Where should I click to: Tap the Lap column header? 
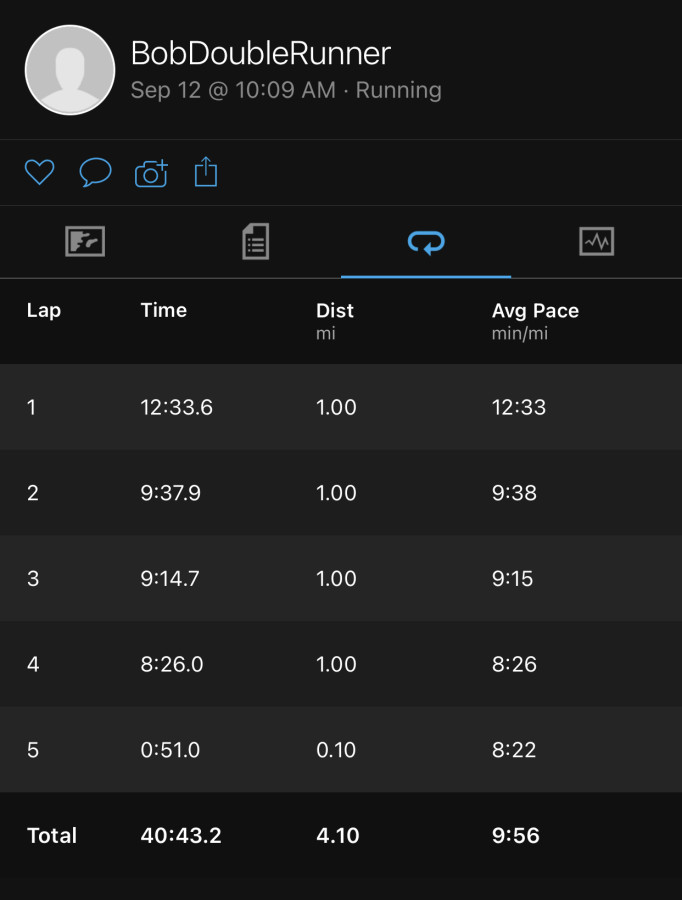tap(44, 311)
